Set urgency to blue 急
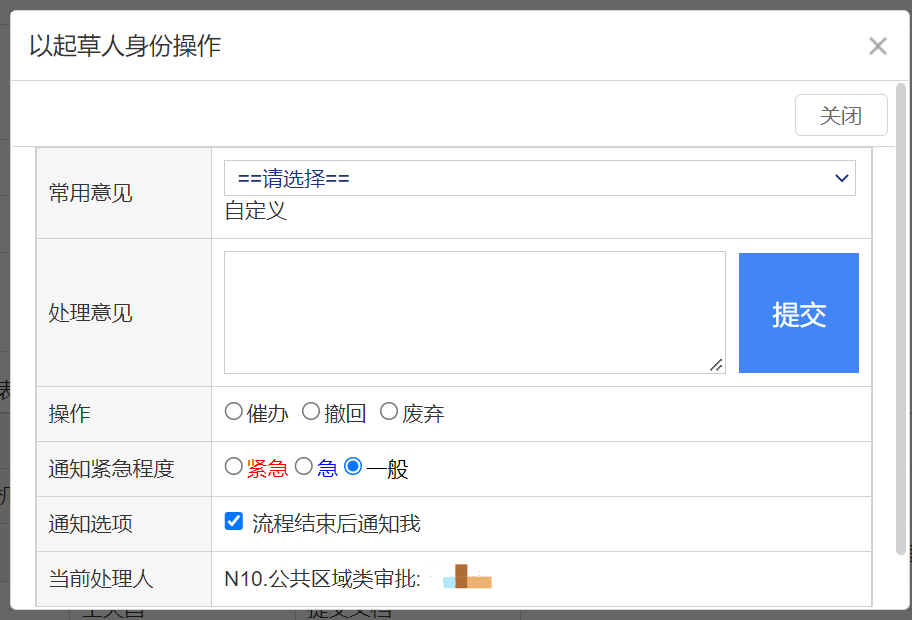912x620 pixels. tap(304, 466)
